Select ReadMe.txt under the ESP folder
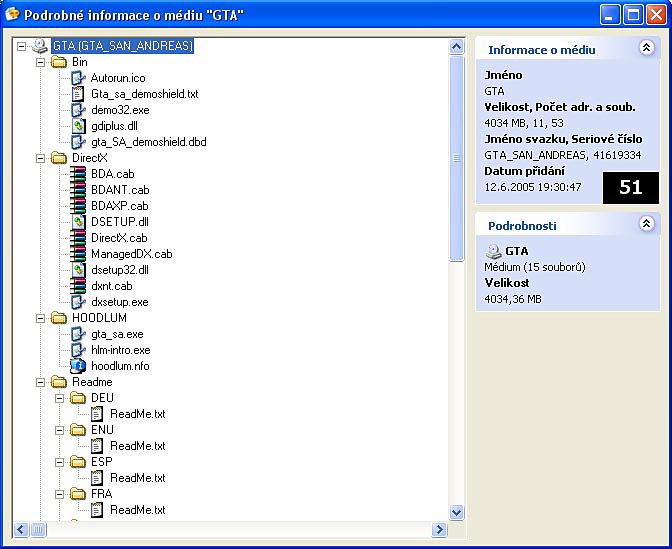This screenshot has height=549, width=672. 138,478
